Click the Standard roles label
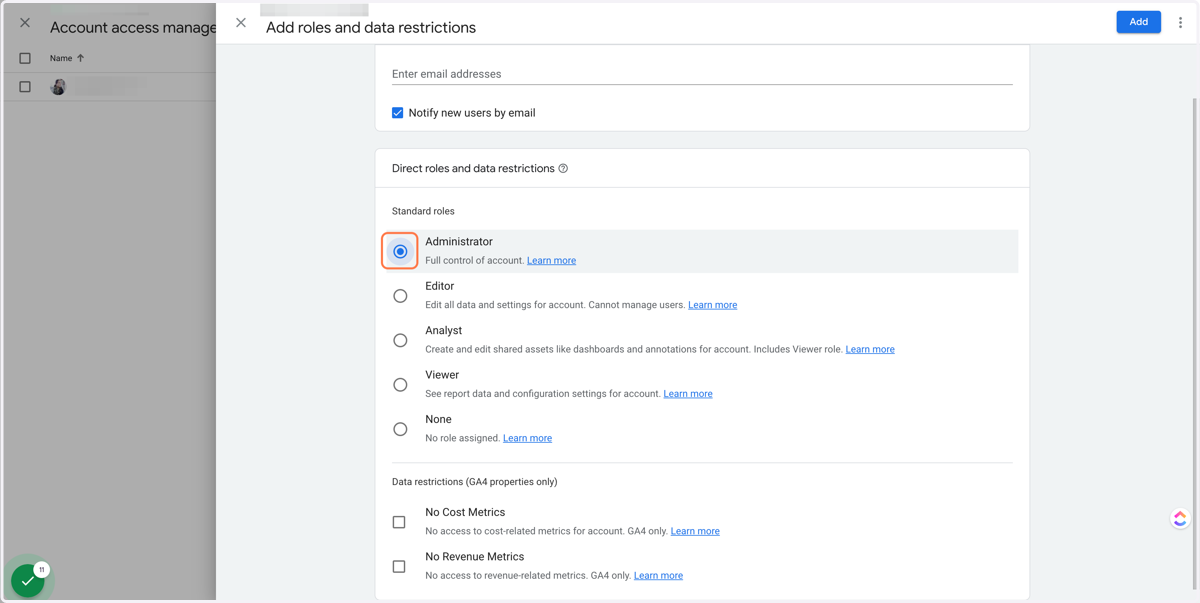The height and width of the screenshot is (603, 1200). click(x=423, y=211)
